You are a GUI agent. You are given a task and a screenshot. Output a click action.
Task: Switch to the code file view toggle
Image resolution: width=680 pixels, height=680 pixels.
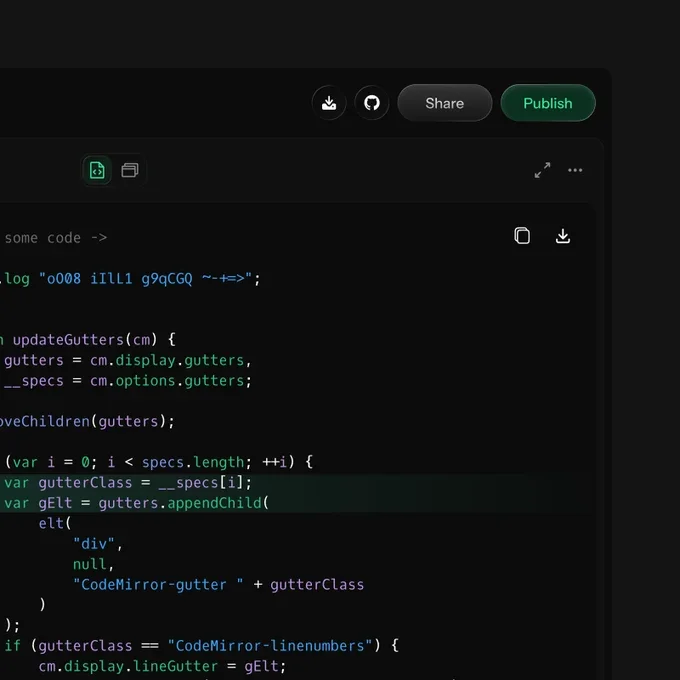coord(97,170)
